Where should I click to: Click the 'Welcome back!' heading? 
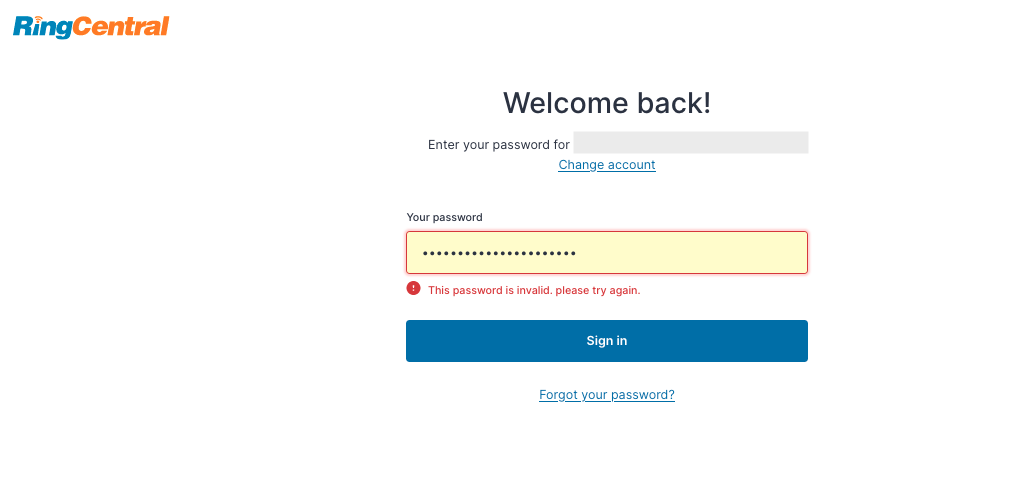click(607, 103)
